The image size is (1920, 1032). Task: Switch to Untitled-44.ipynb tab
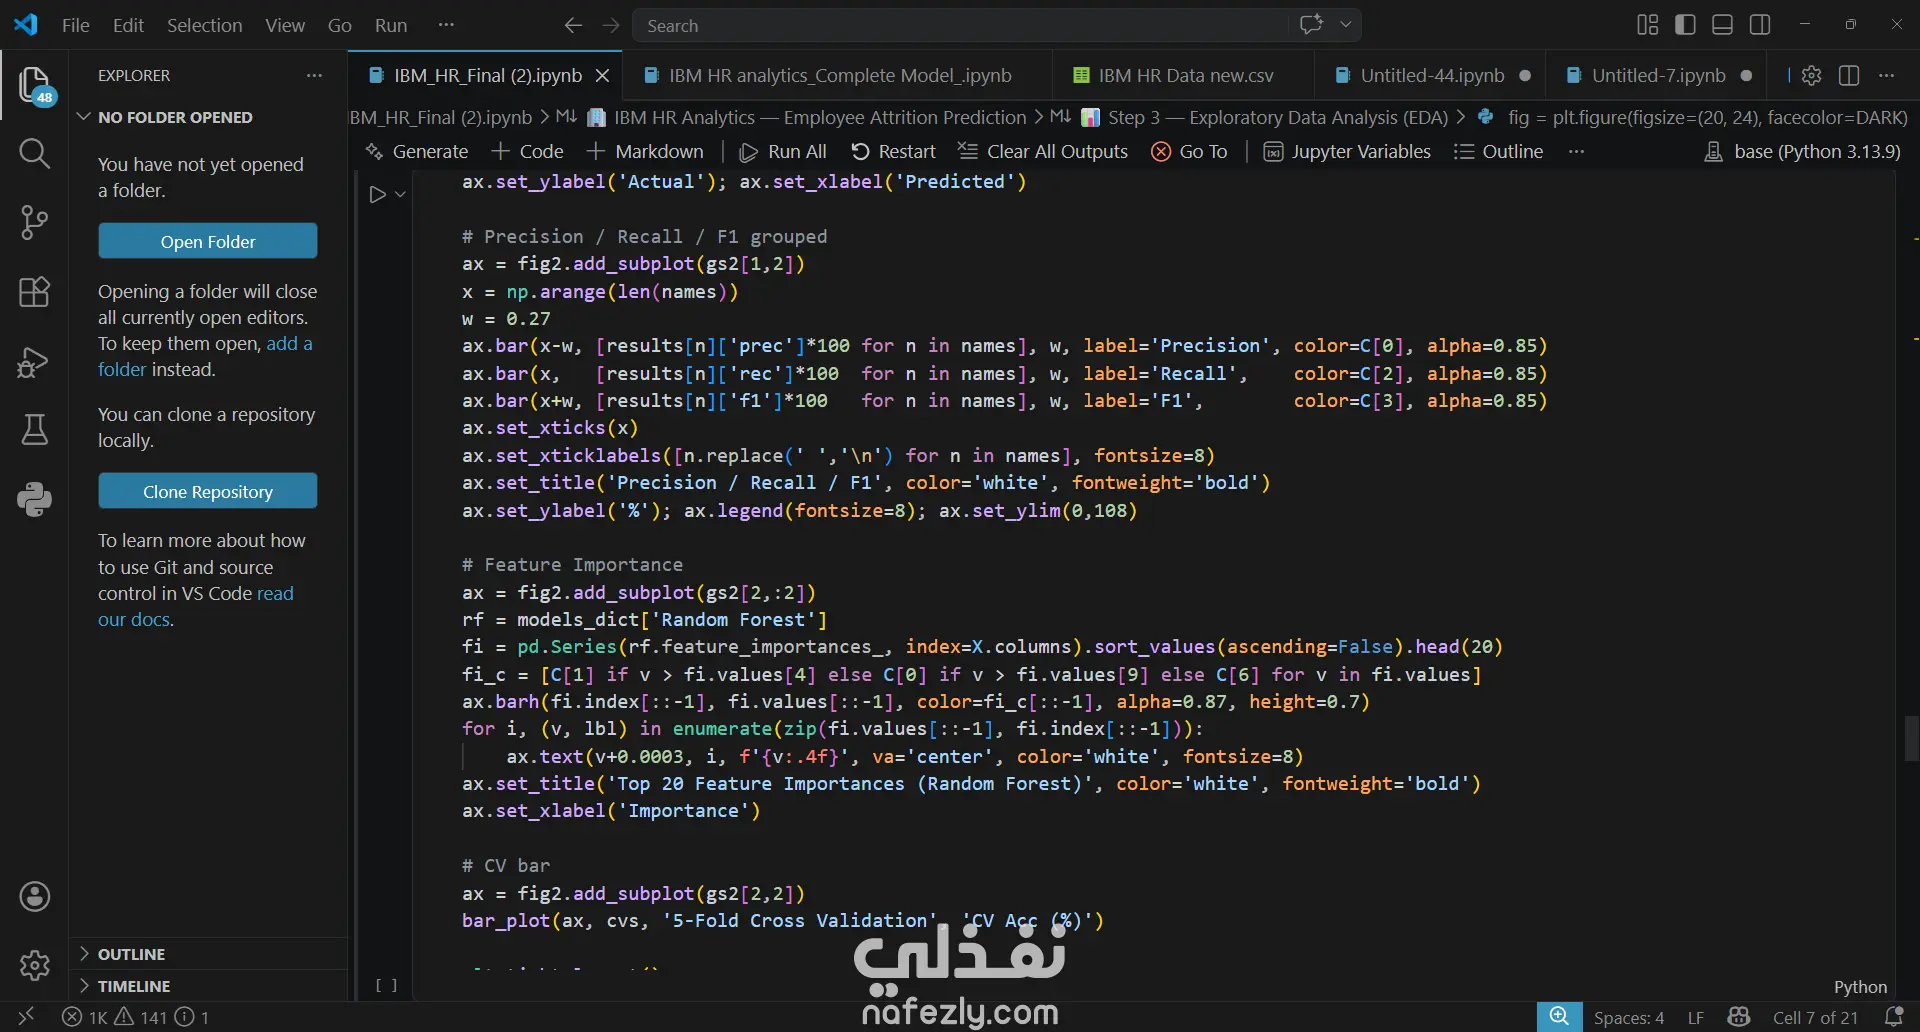[x=1430, y=76]
